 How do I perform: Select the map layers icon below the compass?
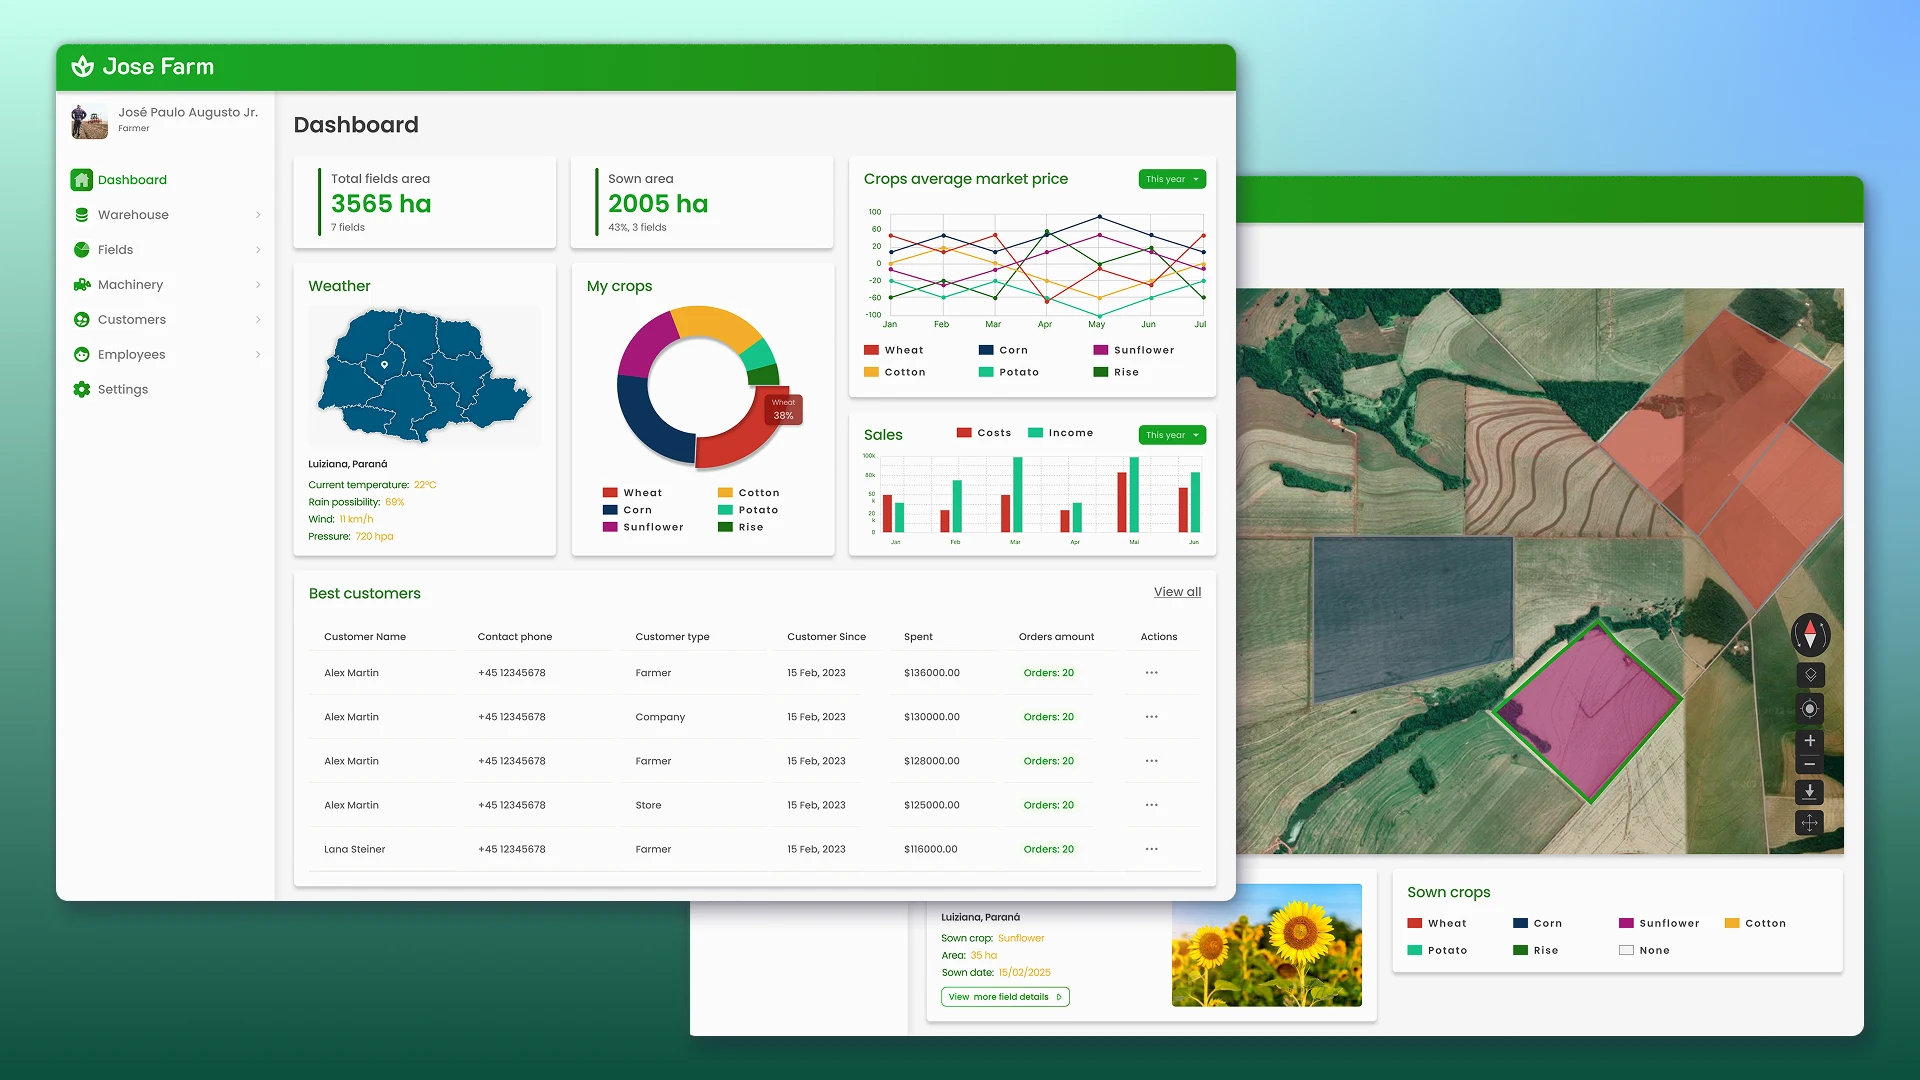1809,674
